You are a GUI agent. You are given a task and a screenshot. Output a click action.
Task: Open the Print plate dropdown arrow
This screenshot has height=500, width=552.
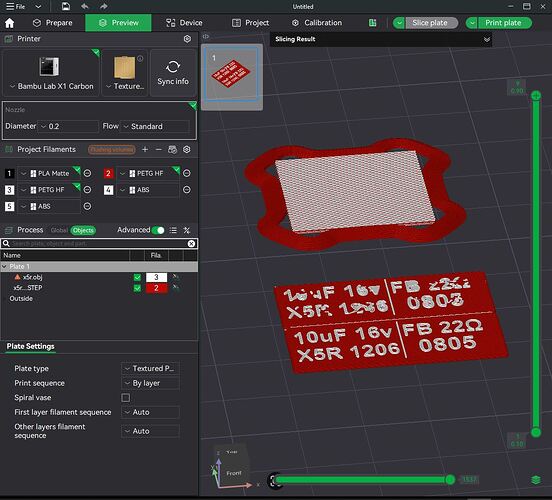click(472, 23)
